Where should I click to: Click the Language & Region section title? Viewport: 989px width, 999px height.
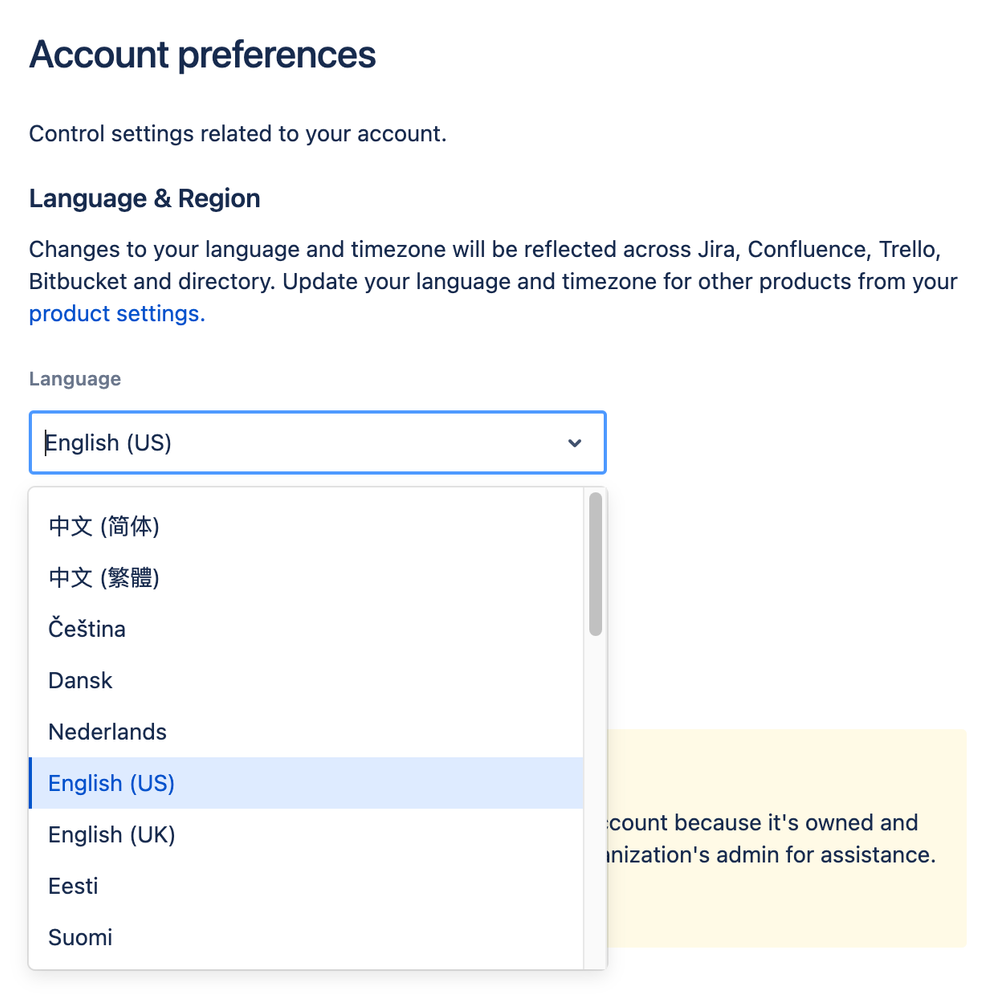[x=144, y=198]
